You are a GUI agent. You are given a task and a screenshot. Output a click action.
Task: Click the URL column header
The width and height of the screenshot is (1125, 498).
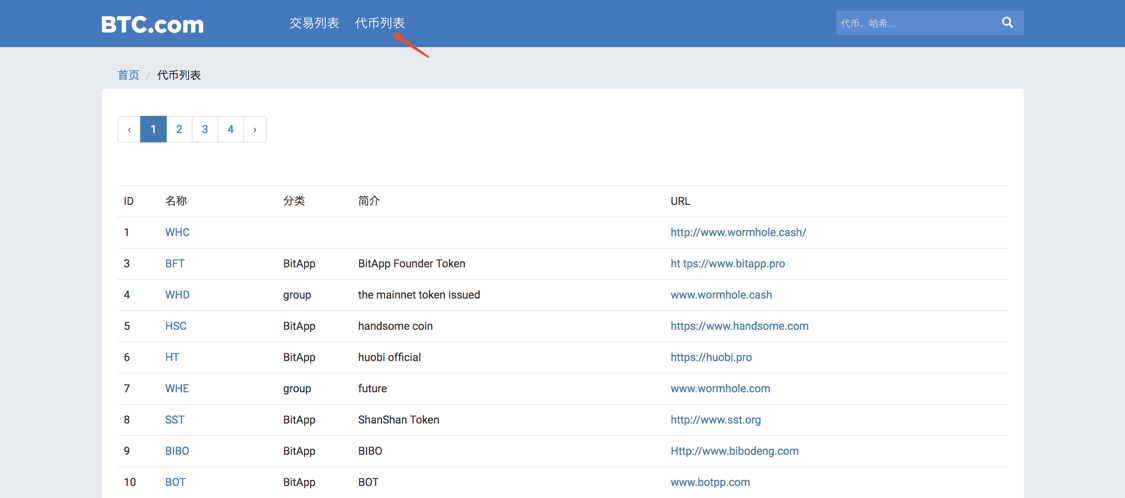(x=680, y=201)
